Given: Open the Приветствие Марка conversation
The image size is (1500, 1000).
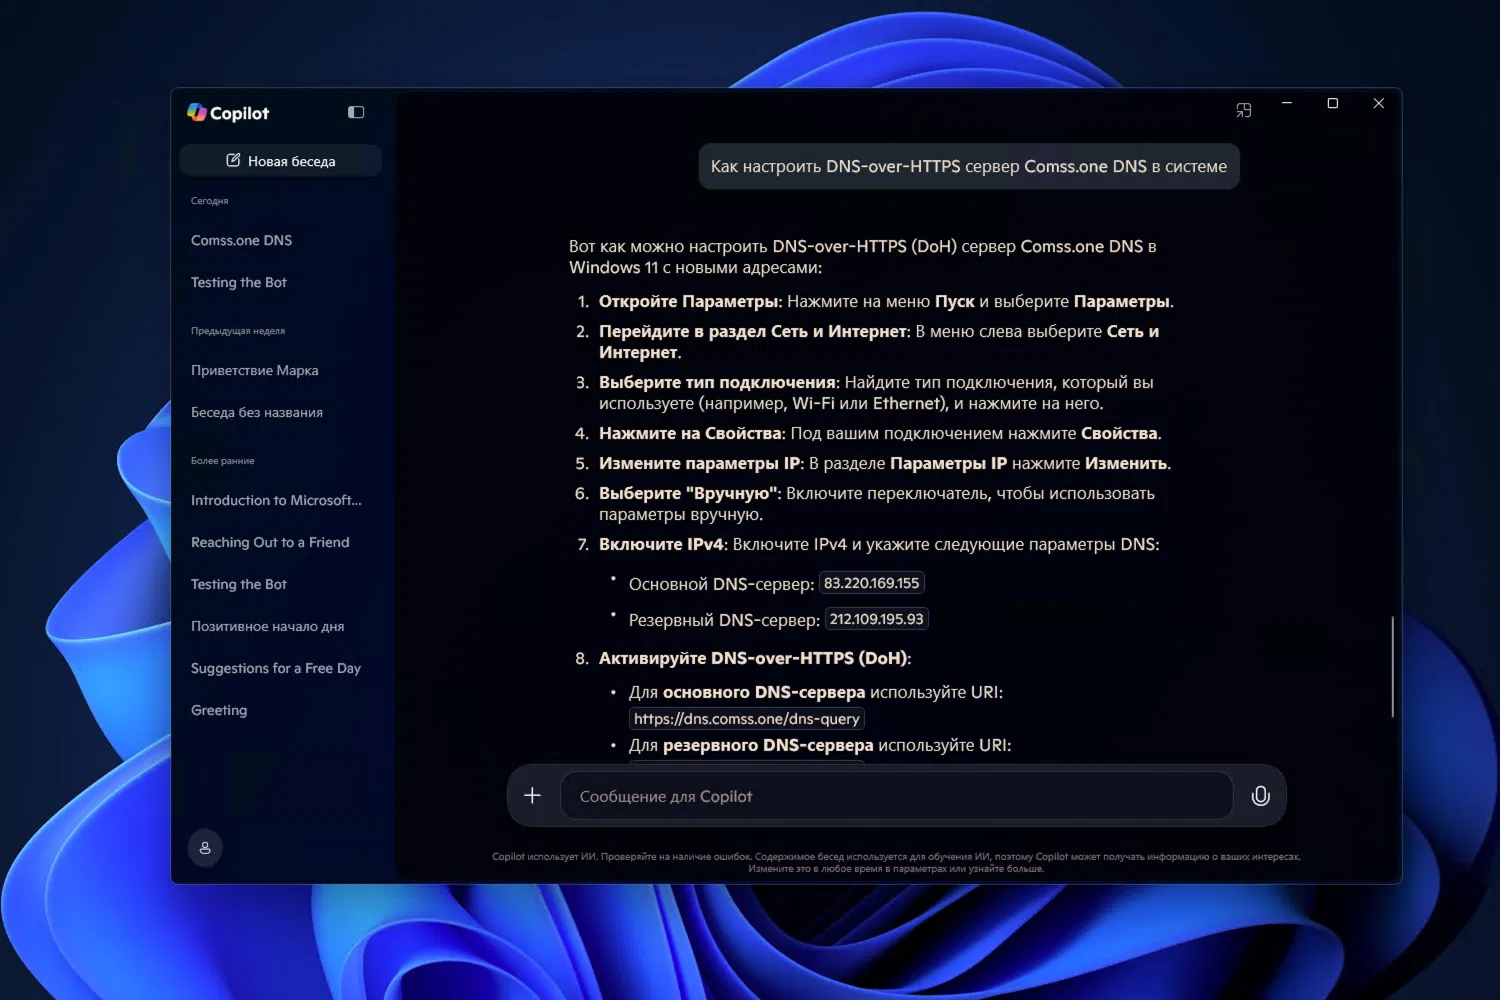Looking at the screenshot, I should click(x=255, y=370).
